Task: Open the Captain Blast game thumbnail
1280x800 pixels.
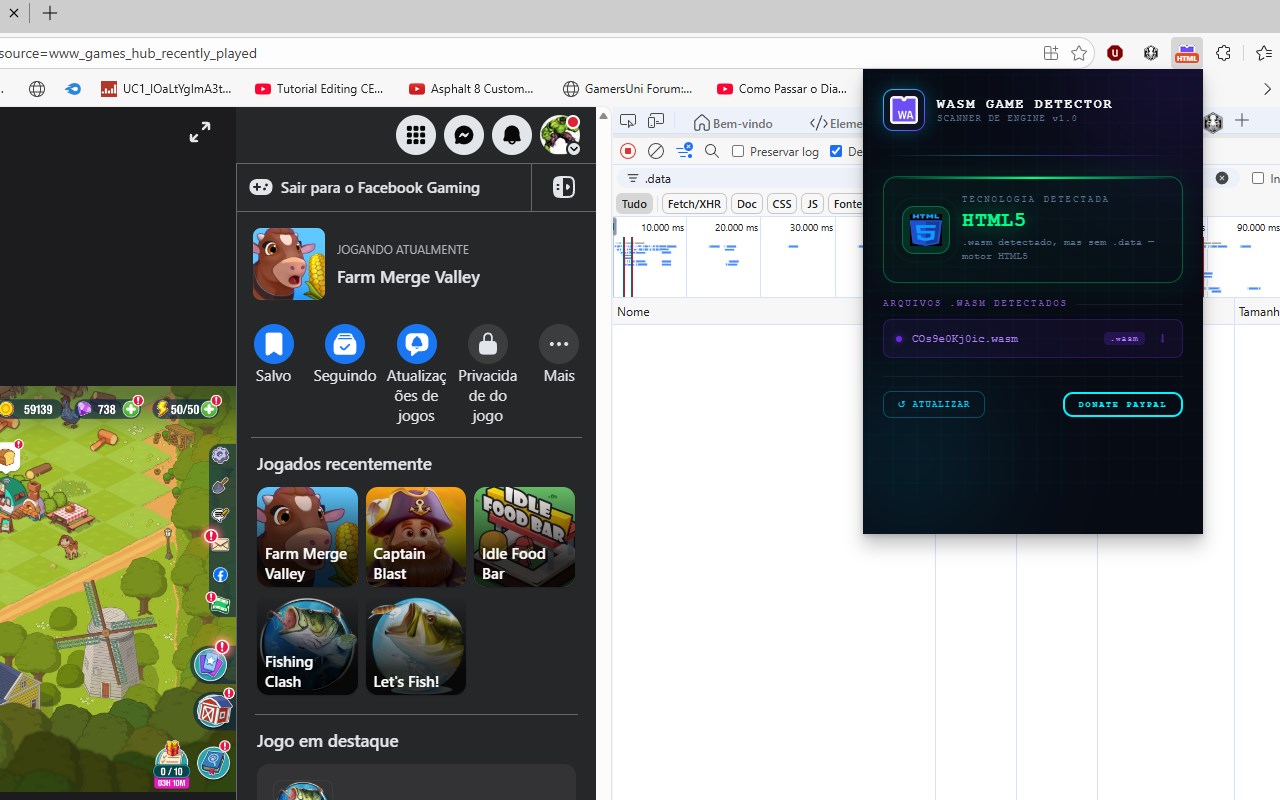Action: [x=416, y=537]
